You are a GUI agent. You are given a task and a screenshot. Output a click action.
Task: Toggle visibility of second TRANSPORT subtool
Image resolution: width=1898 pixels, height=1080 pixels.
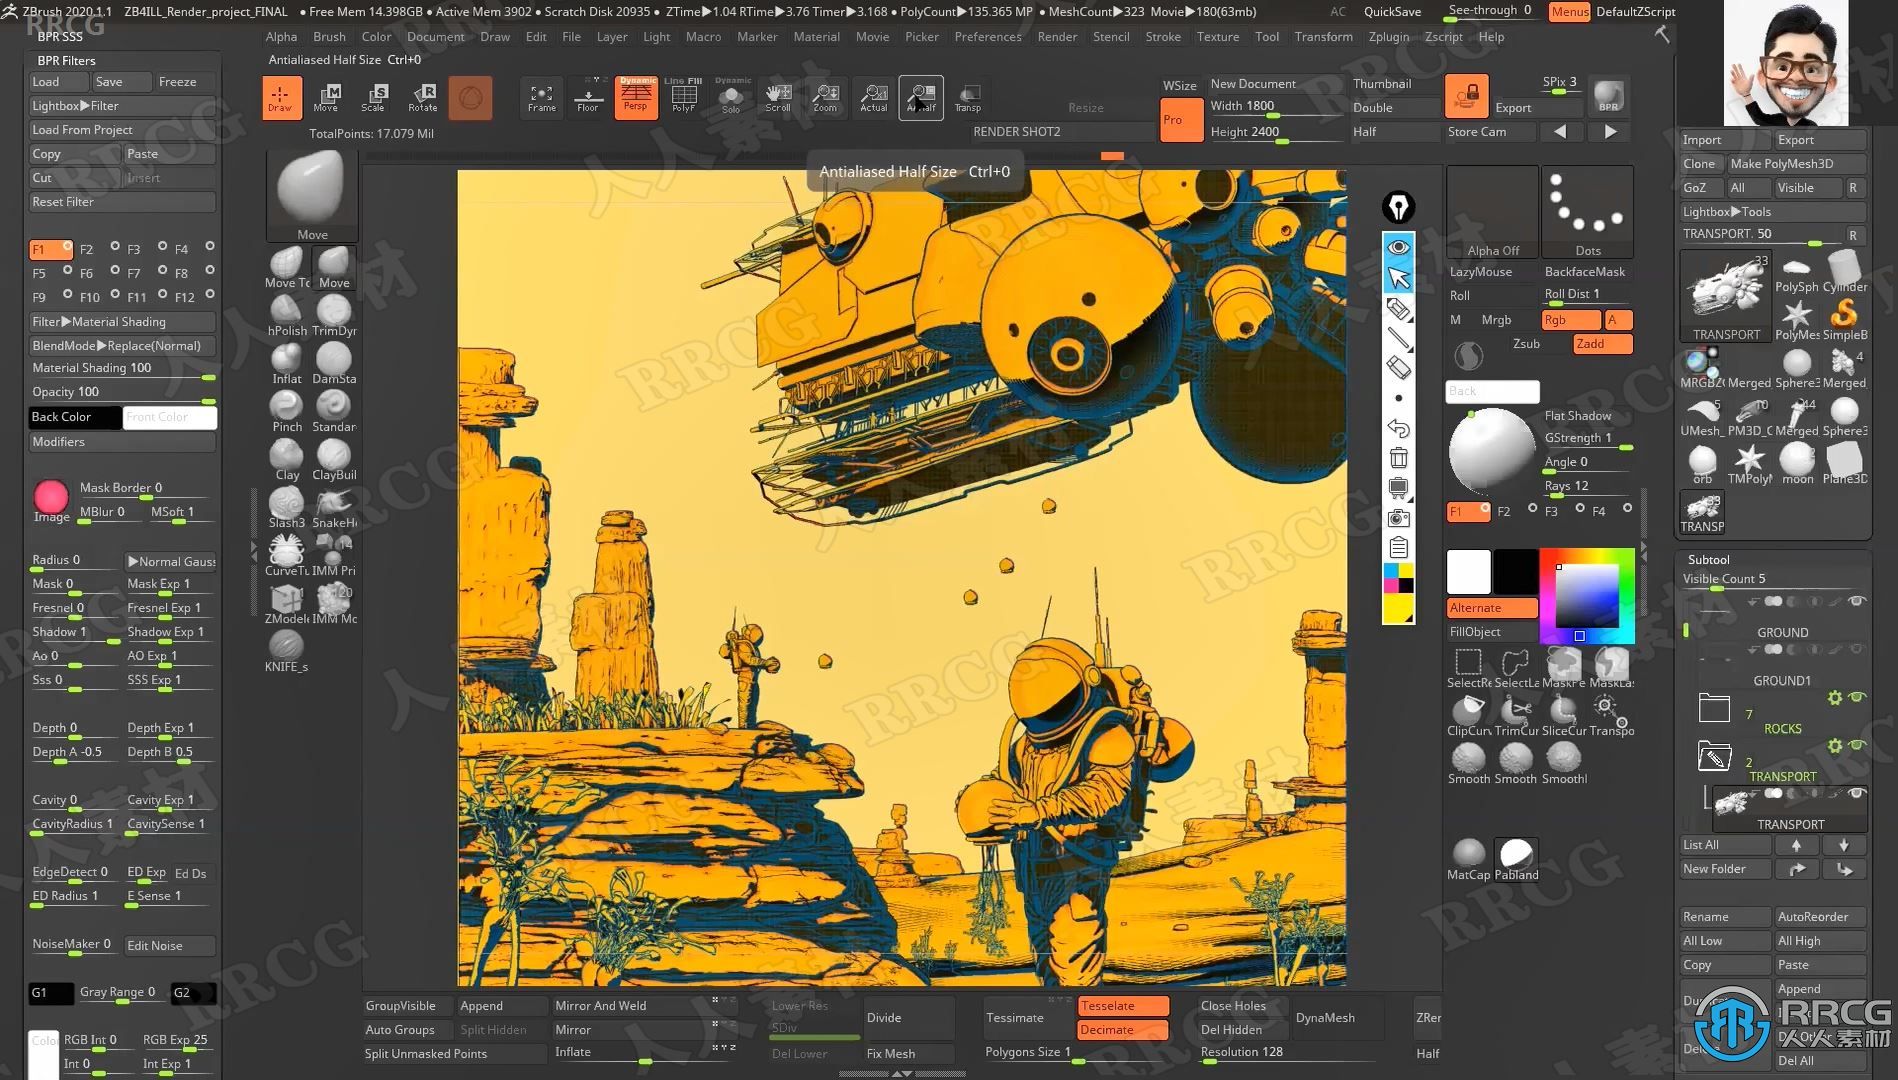click(1857, 794)
